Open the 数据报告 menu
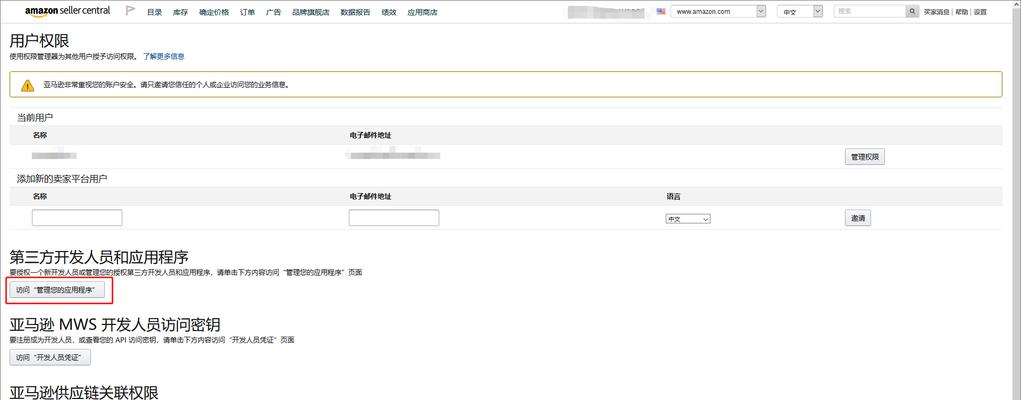 tap(356, 12)
